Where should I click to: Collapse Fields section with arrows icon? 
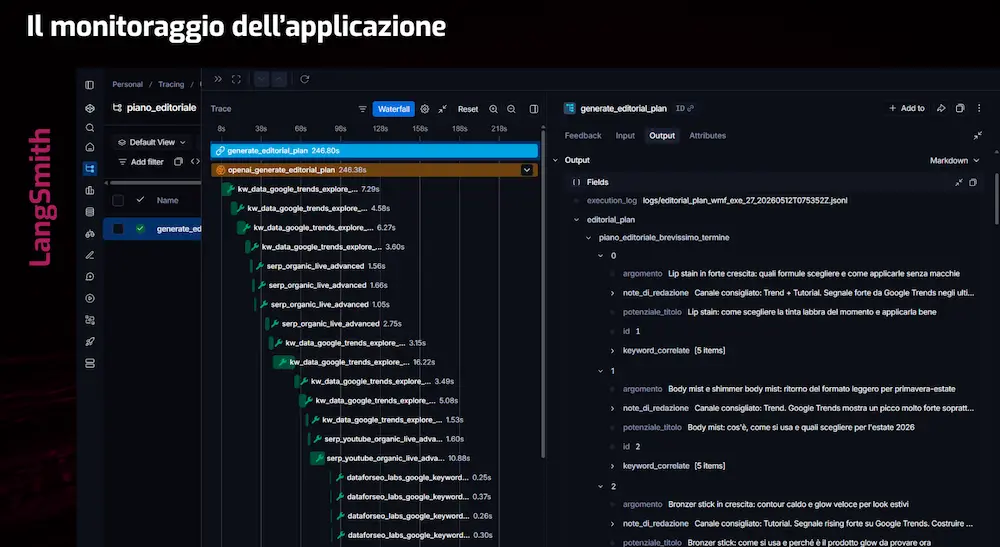click(x=959, y=182)
